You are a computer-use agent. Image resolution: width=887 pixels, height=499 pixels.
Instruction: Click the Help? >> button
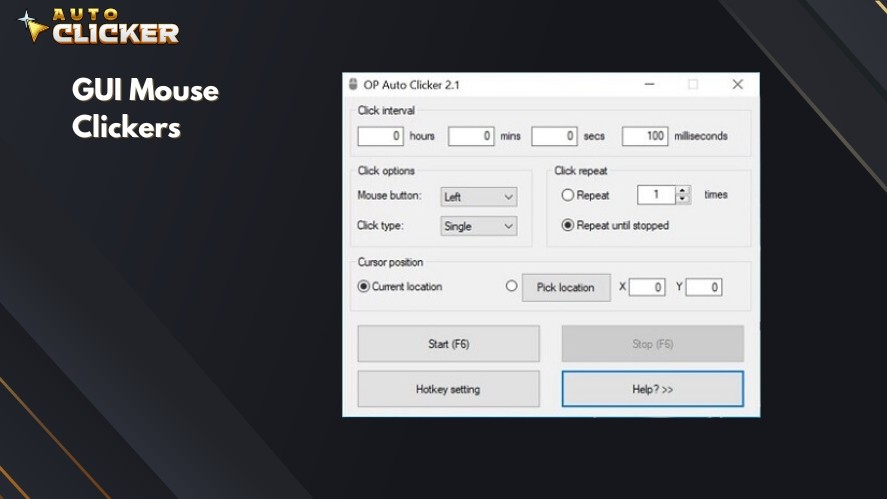[x=653, y=389]
